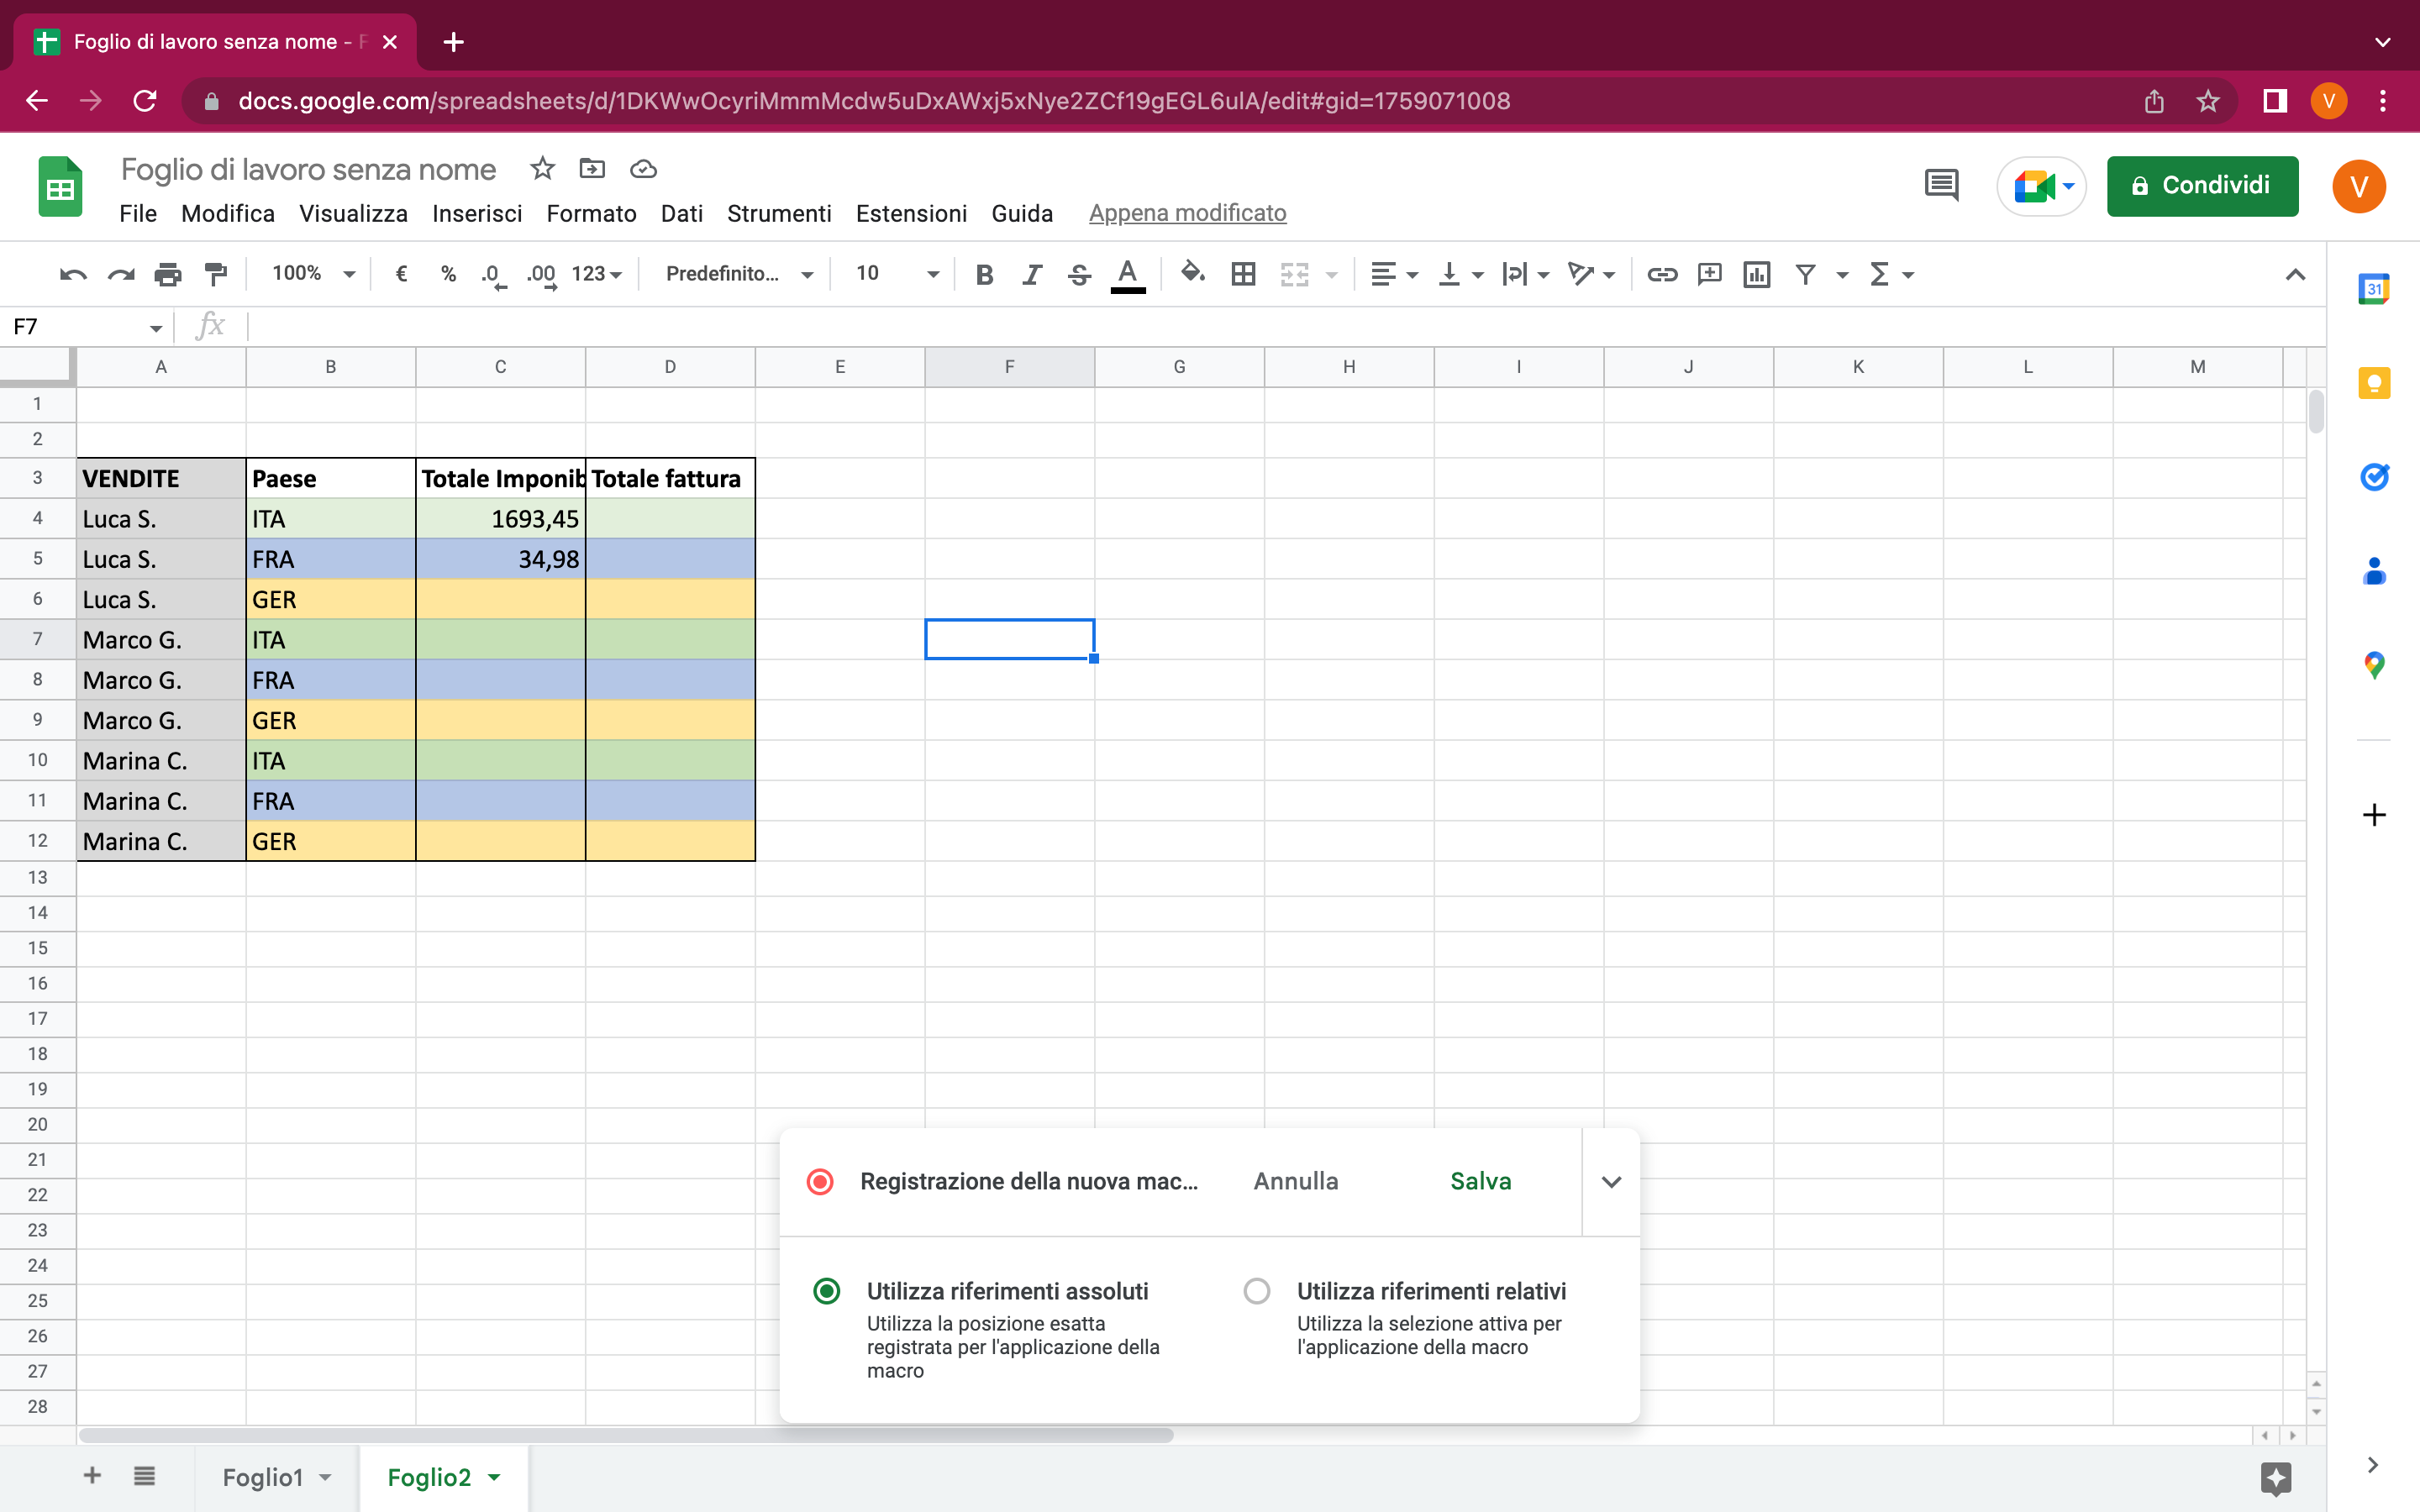Select 'Utilizza riferimenti relativi' option
Screen dimensions: 2420x1512
pyautogui.click(x=1257, y=1291)
